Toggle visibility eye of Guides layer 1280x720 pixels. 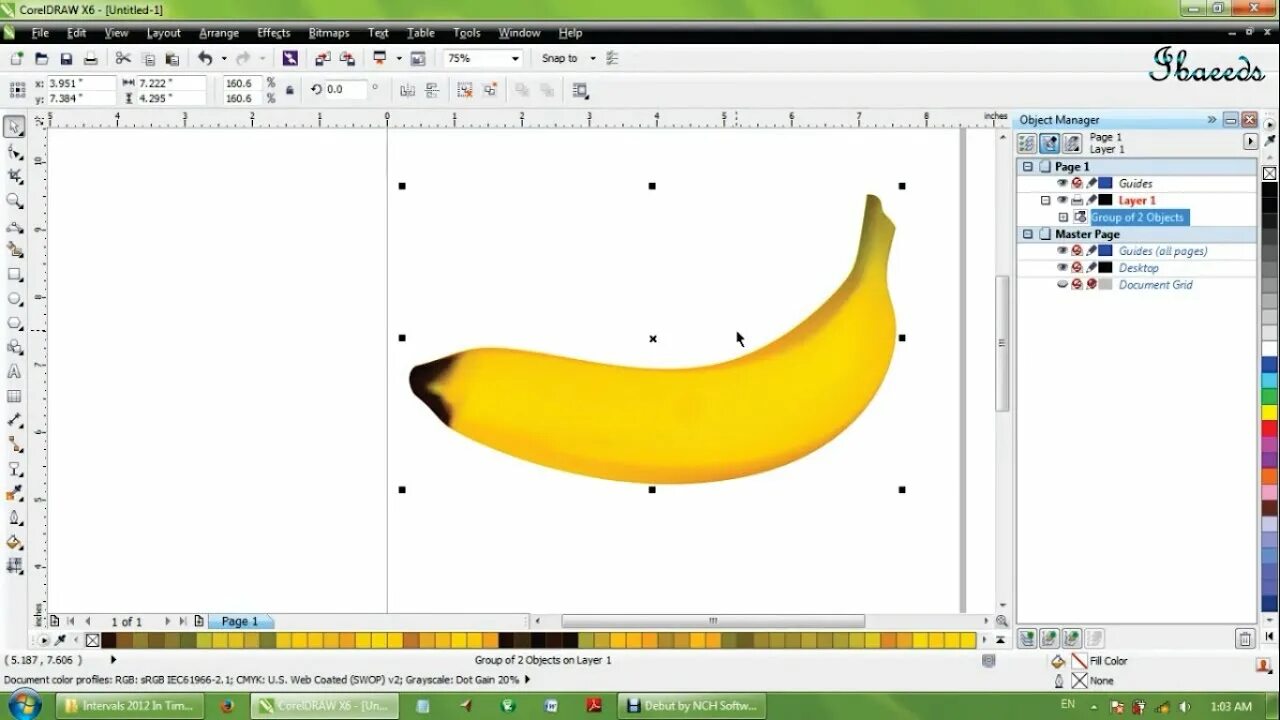(1062, 183)
